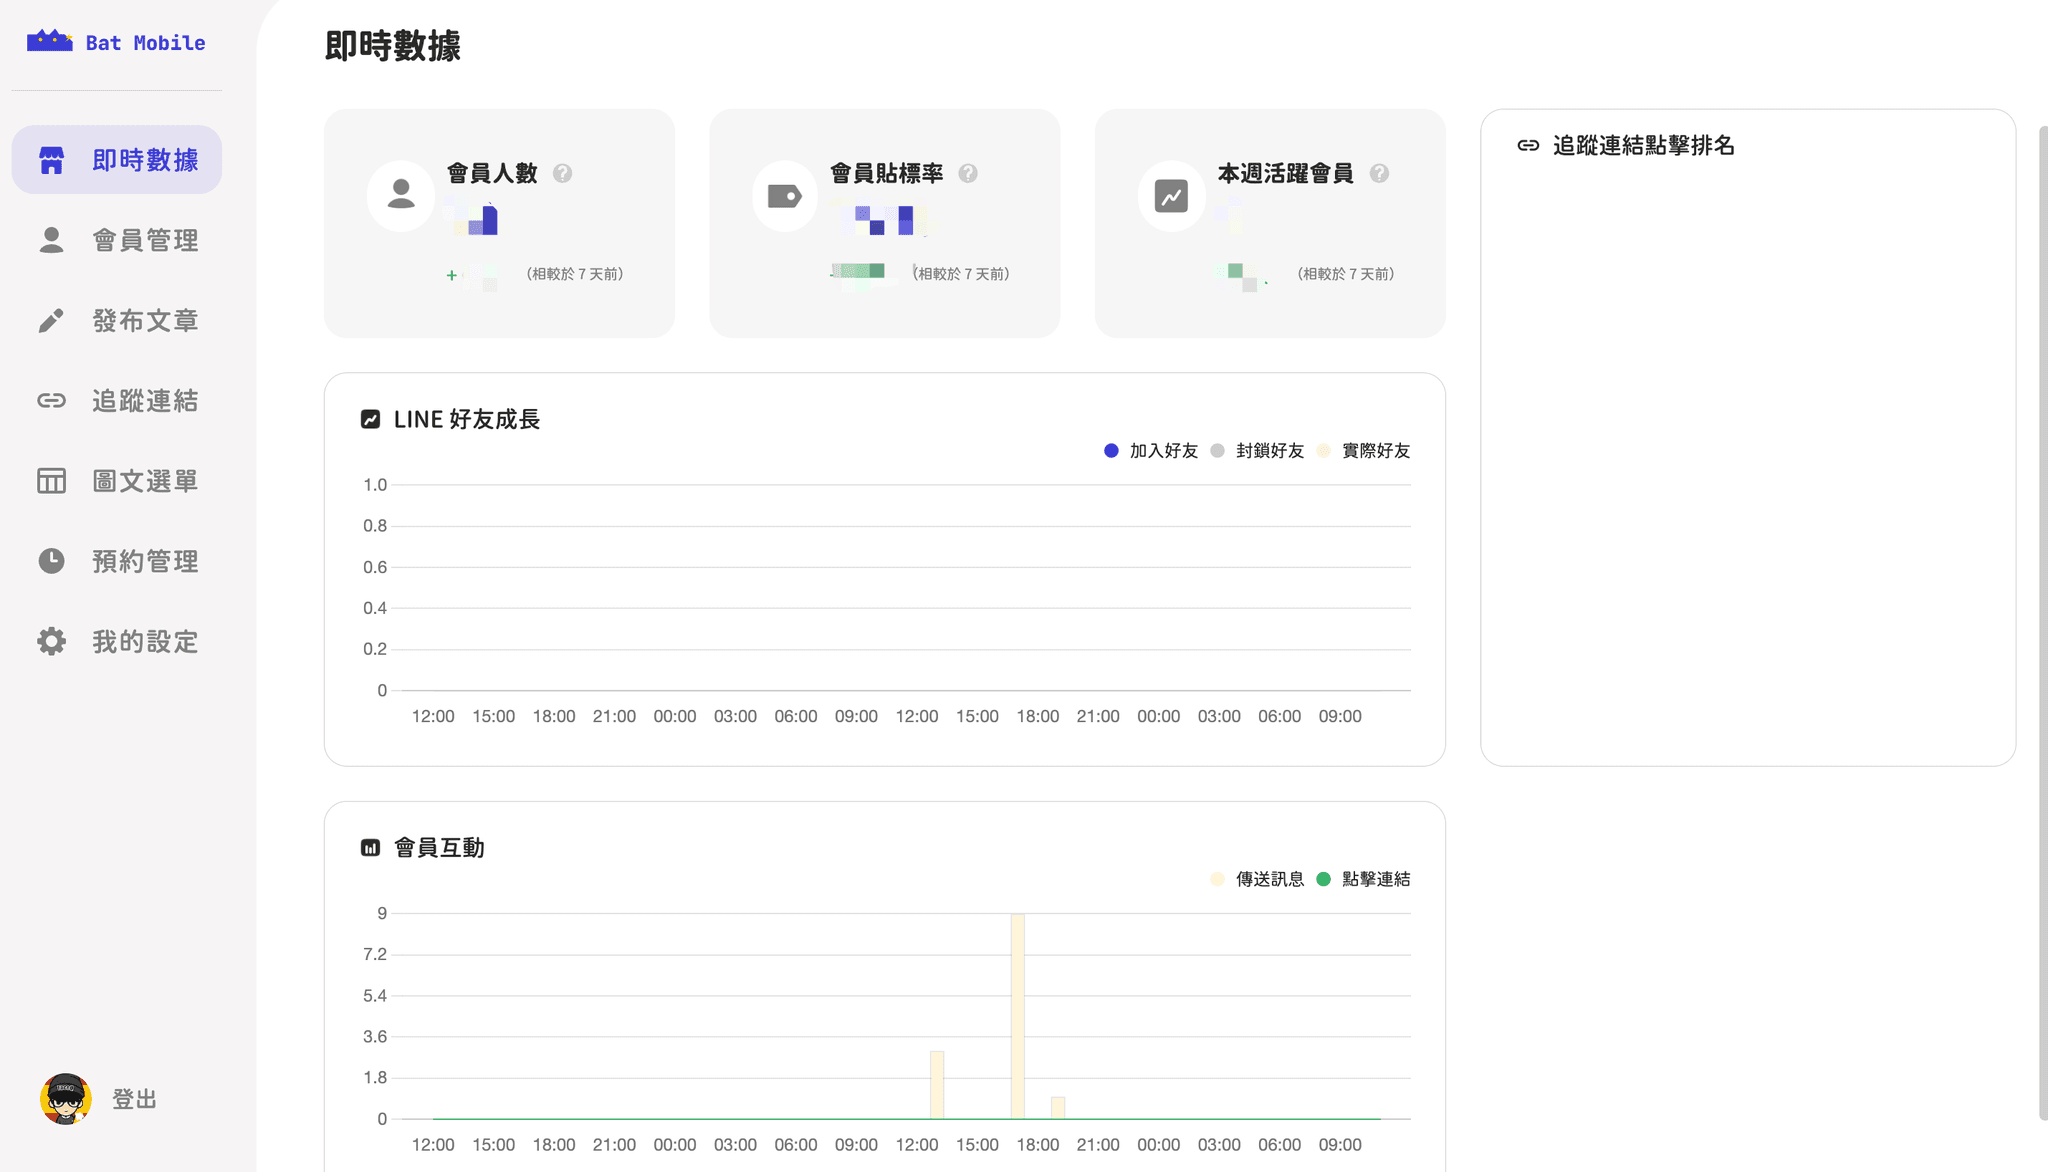The height and width of the screenshot is (1172, 2048).
Task: Click the gear icon beside 我的設定
Action: [x=51, y=641]
